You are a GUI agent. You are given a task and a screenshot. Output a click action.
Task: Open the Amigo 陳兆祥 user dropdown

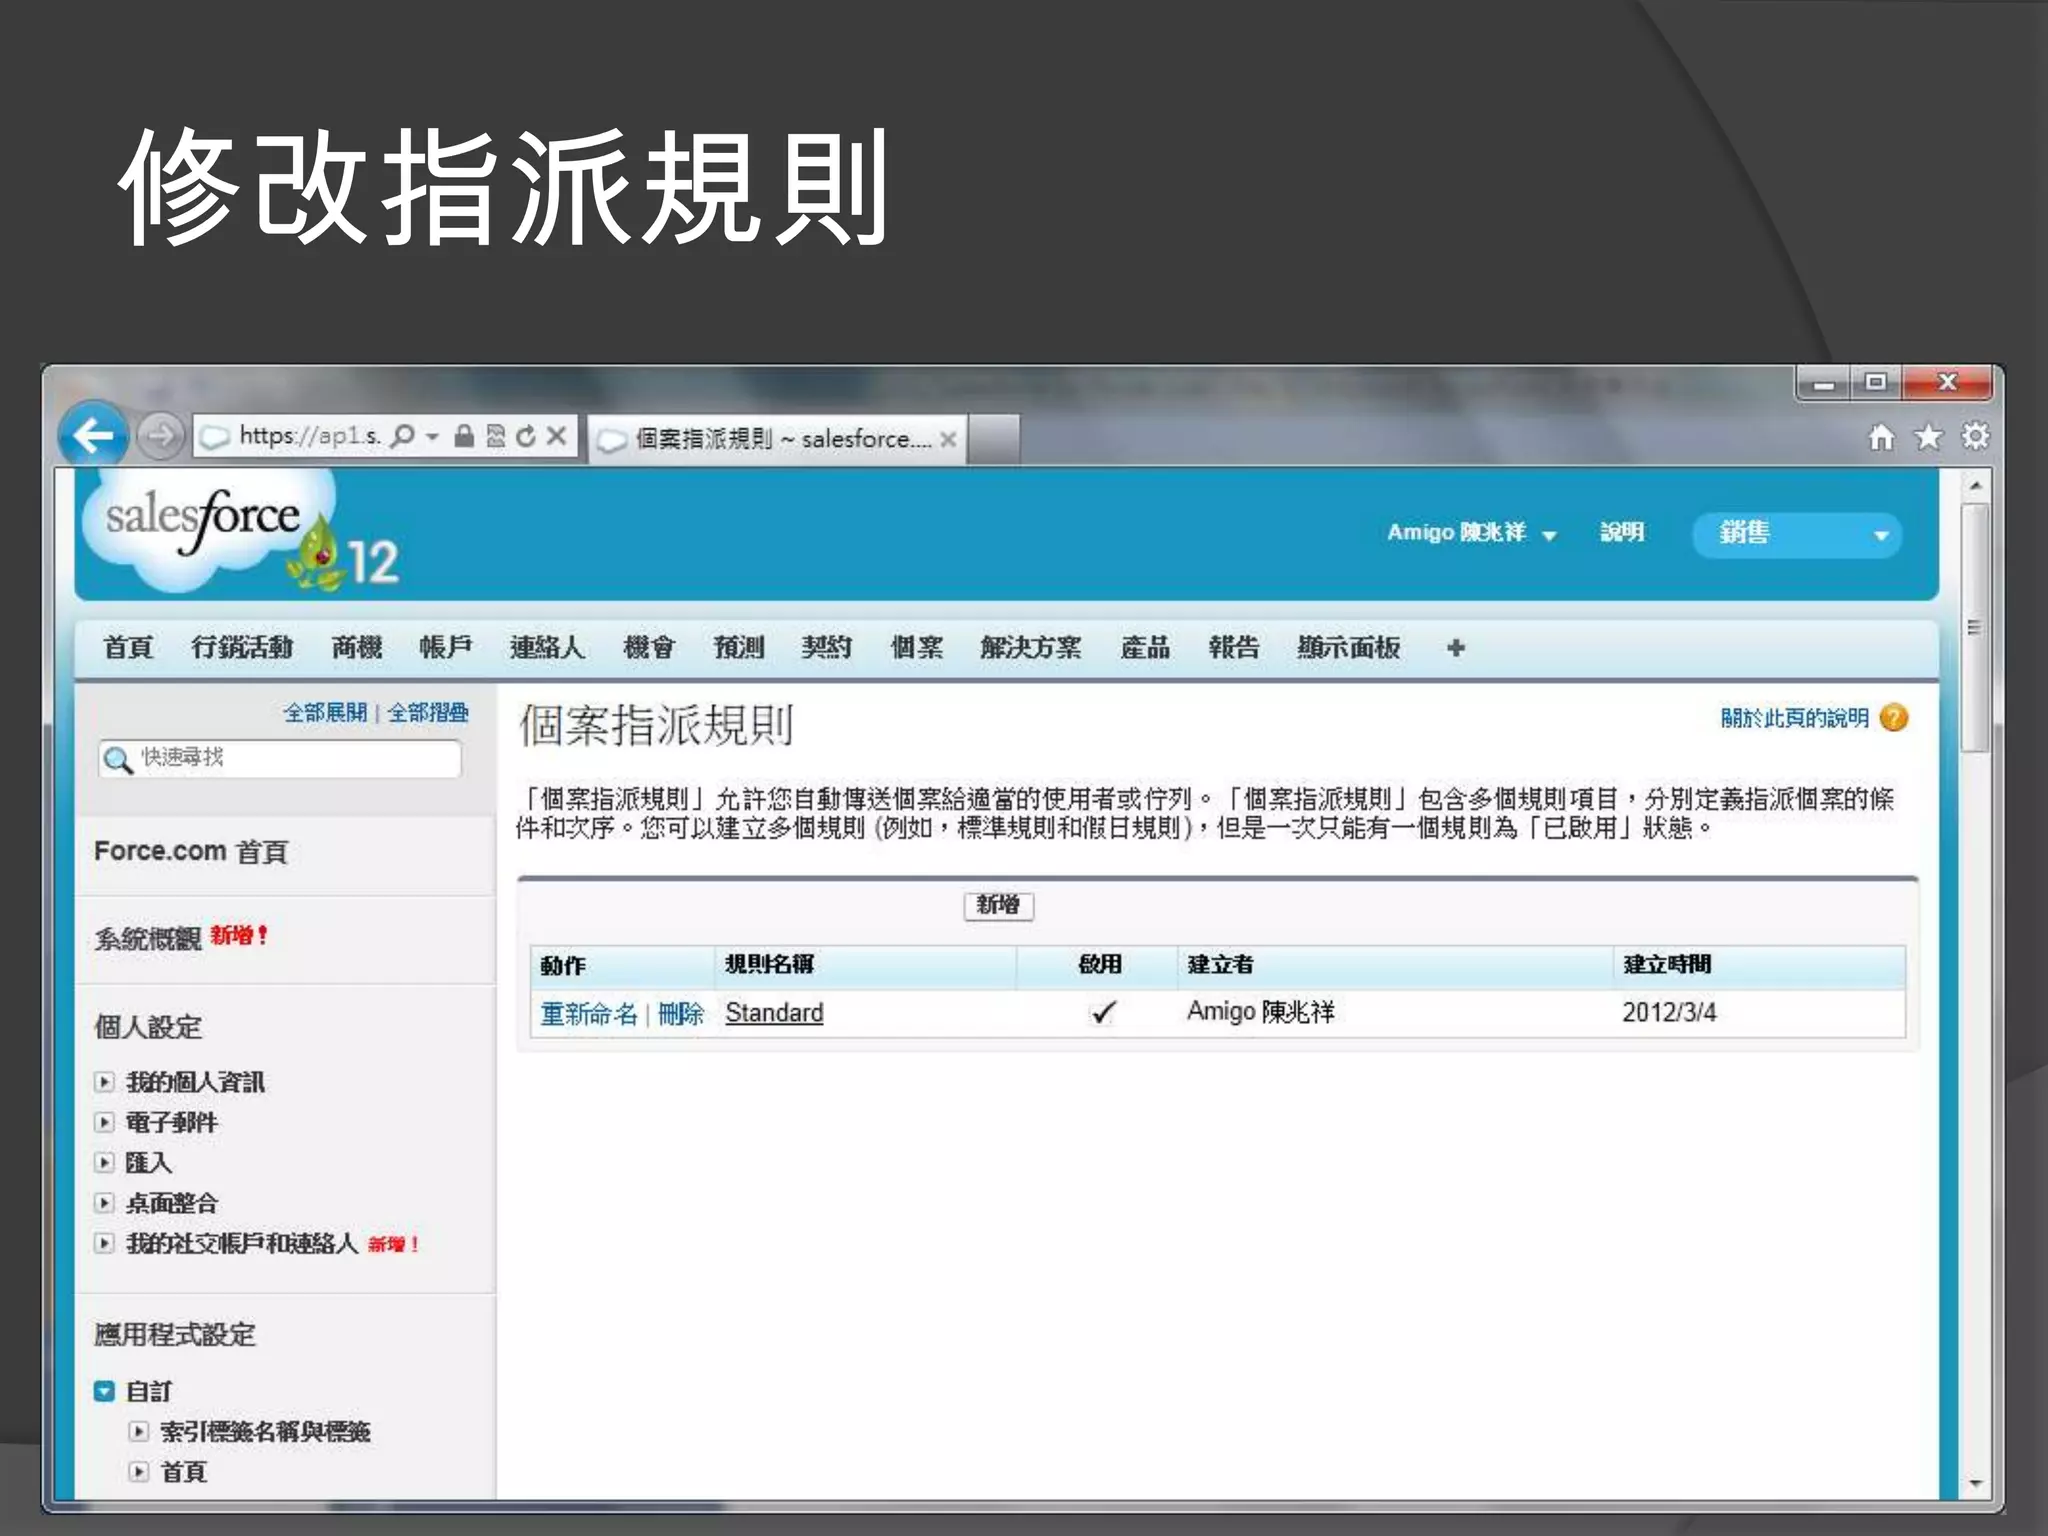point(1472,533)
